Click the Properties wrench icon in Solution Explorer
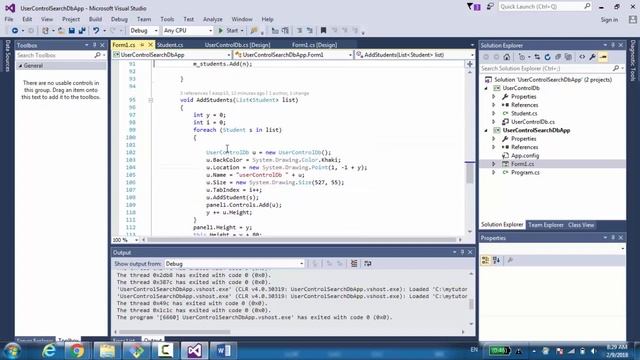 (592, 57)
